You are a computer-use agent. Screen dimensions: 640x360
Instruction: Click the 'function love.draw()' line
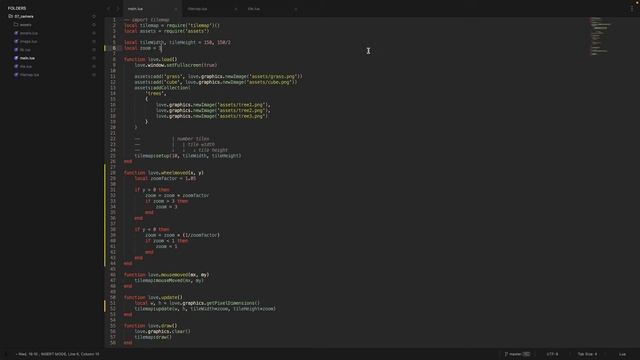coord(150,326)
